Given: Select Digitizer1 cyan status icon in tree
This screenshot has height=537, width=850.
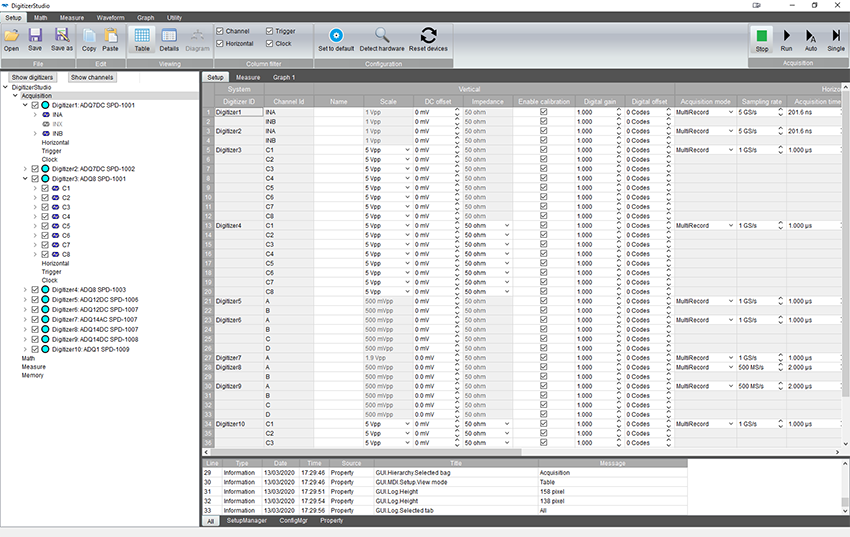Looking at the screenshot, I should pos(46,105).
